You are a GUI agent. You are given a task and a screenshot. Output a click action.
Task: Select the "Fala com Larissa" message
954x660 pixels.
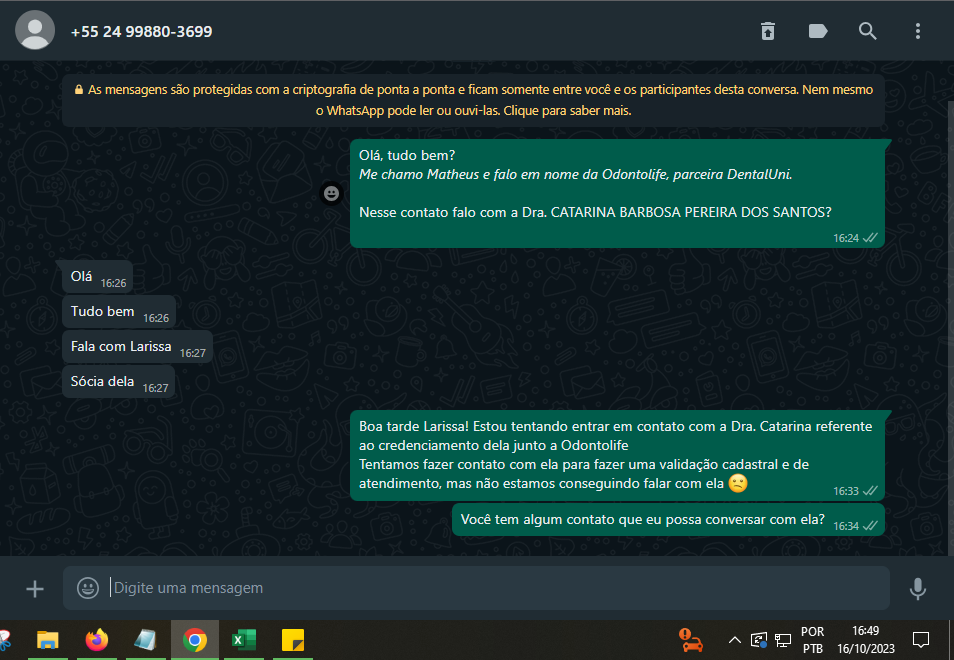pos(137,347)
